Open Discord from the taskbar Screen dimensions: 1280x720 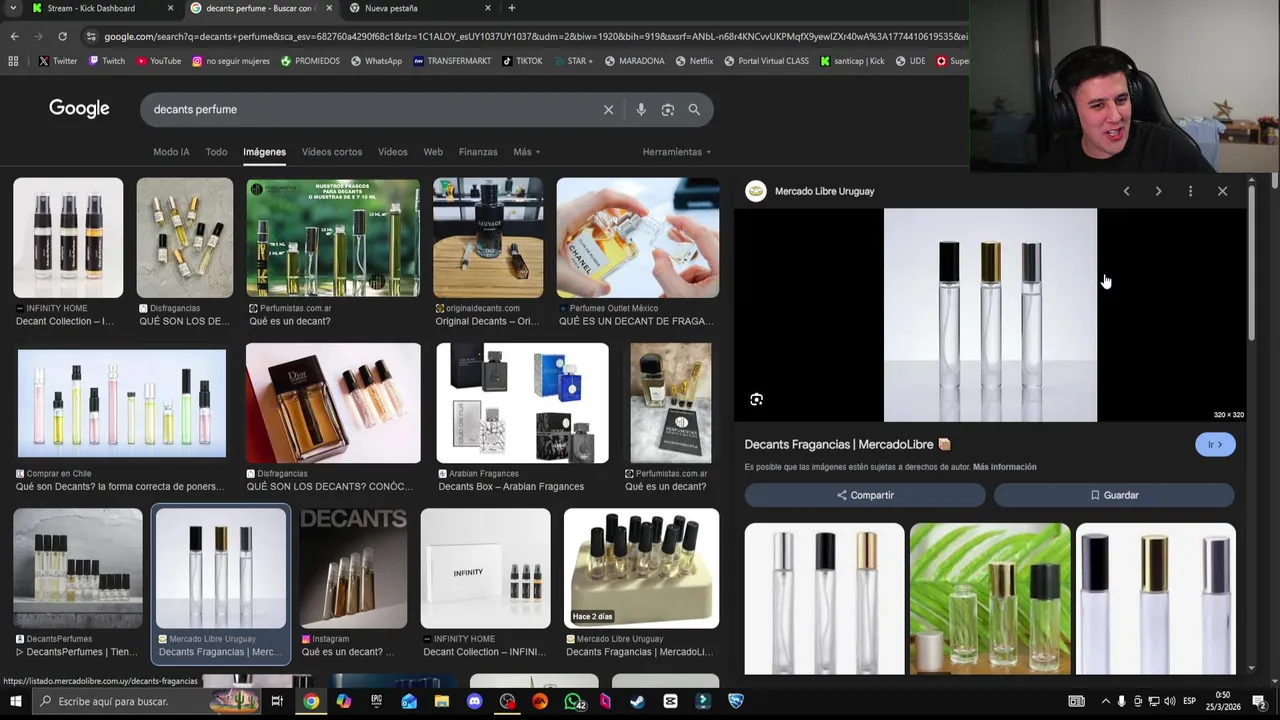(x=474, y=701)
